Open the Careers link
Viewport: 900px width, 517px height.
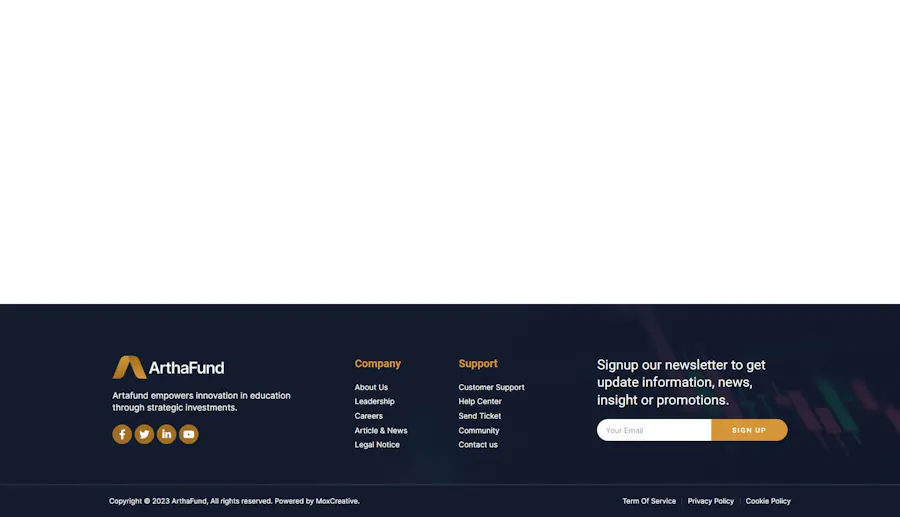pyautogui.click(x=368, y=416)
